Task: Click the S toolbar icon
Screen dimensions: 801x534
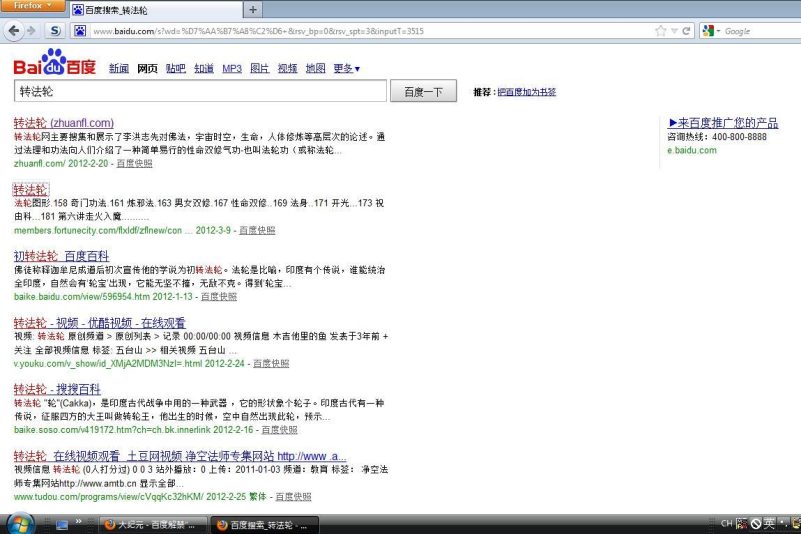Action: pos(54,31)
